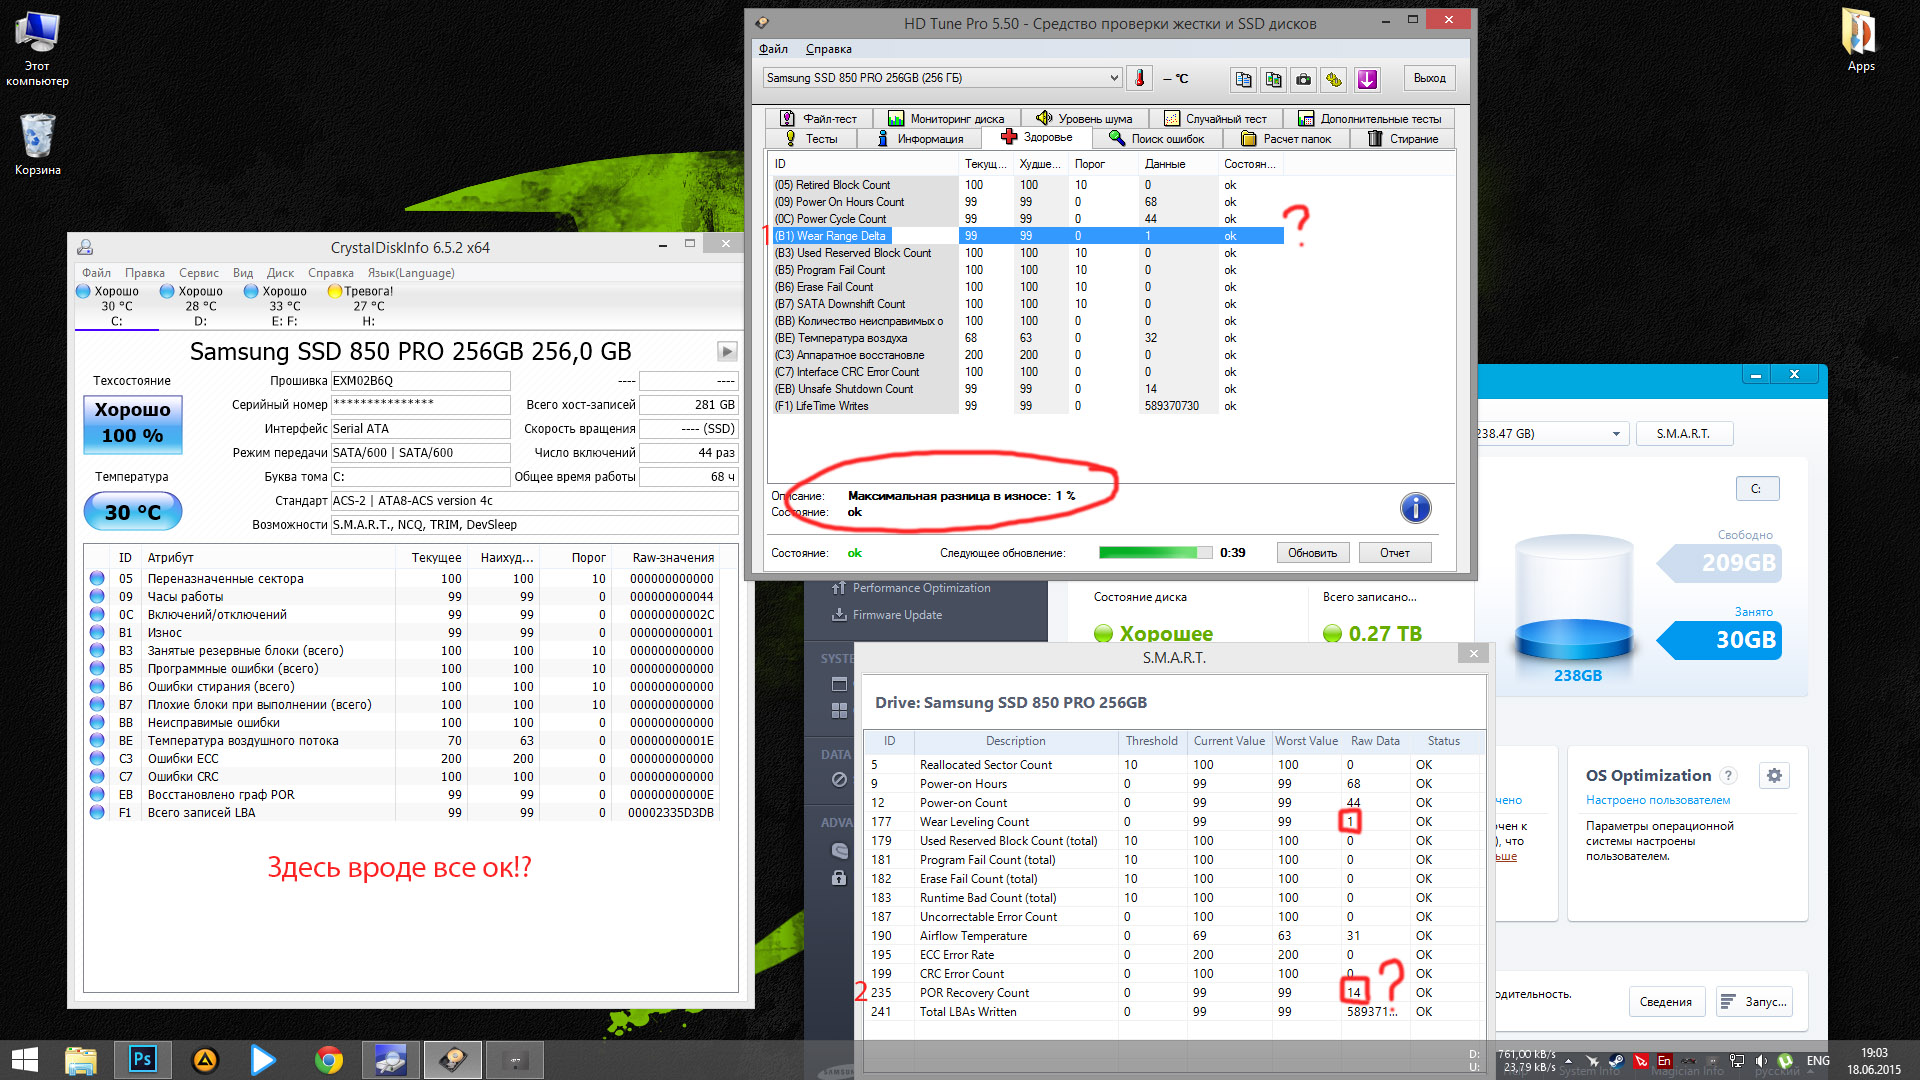This screenshot has width=1920, height=1080.
Task: Select Firmware Update in Magician sidebar
Action: (896, 615)
